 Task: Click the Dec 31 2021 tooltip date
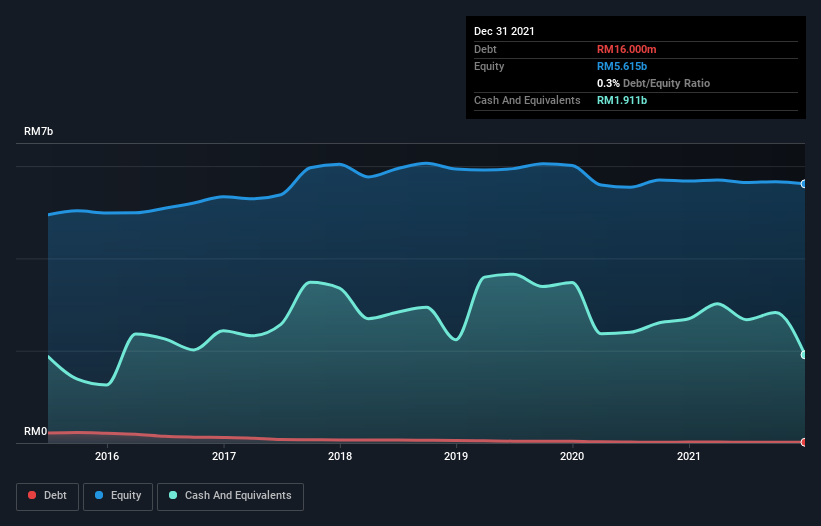(504, 31)
